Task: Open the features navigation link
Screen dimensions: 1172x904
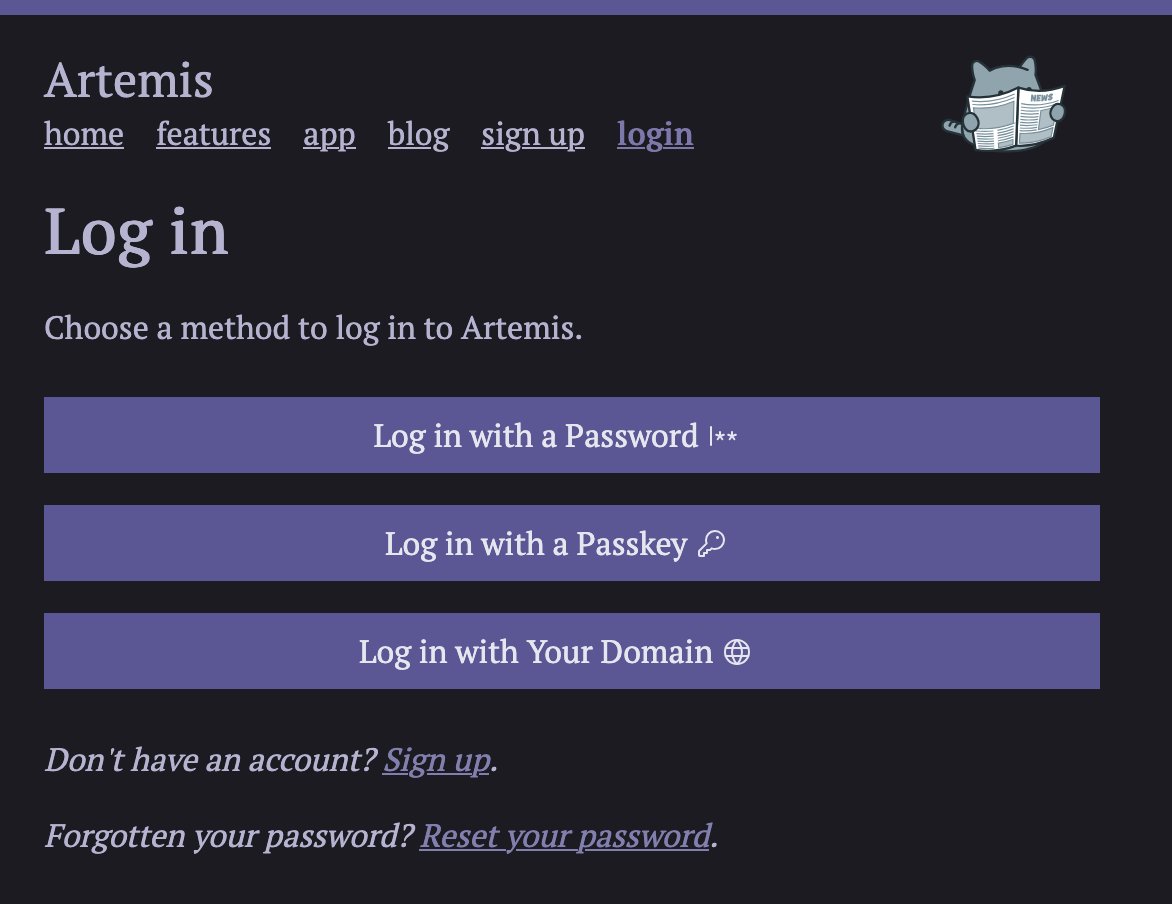Action: [x=213, y=134]
